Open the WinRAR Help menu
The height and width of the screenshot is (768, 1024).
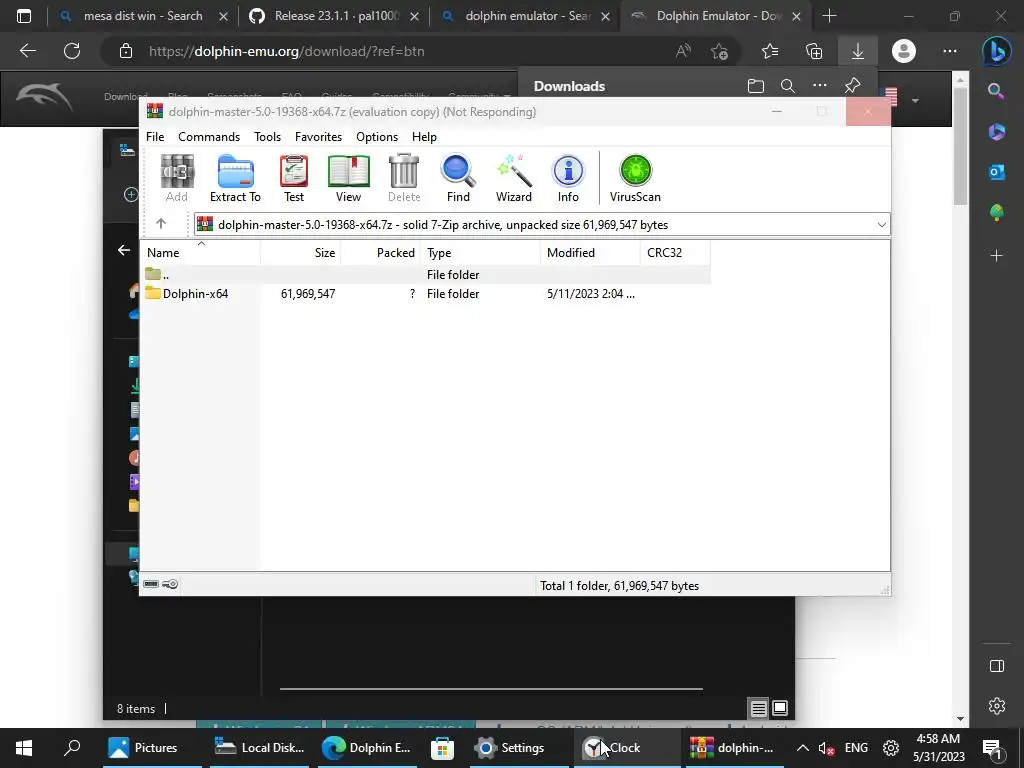point(424,136)
